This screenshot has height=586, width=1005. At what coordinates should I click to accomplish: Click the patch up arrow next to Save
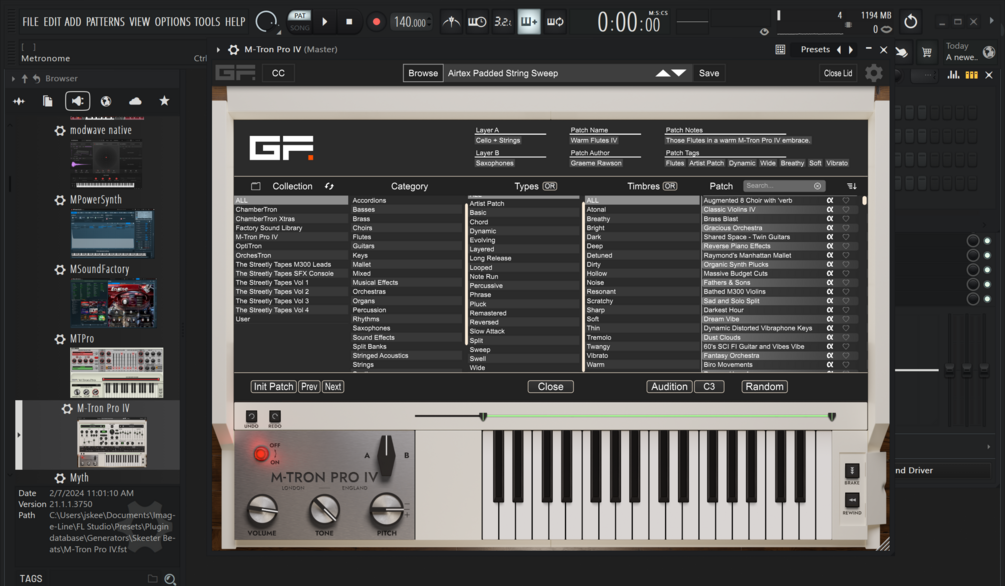[663, 73]
